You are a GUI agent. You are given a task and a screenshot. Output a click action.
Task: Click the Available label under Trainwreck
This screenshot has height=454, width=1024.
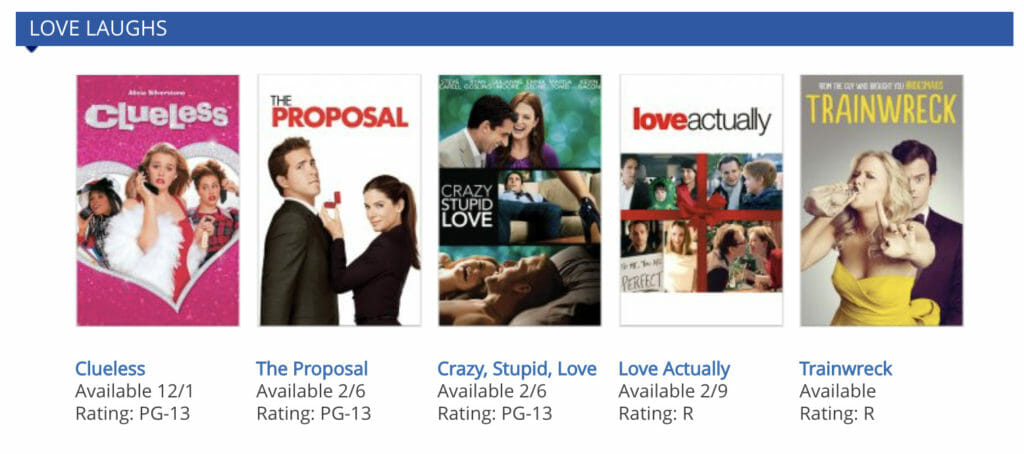click(838, 391)
